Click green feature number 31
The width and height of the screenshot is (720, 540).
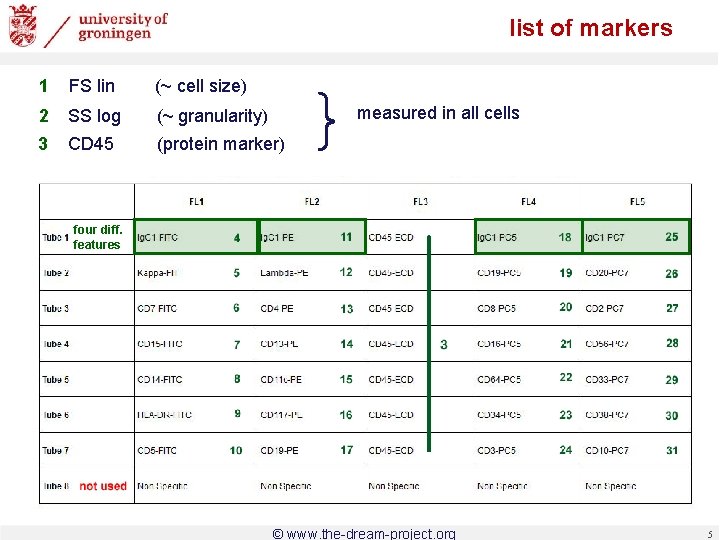pyautogui.click(x=672, y=450)
